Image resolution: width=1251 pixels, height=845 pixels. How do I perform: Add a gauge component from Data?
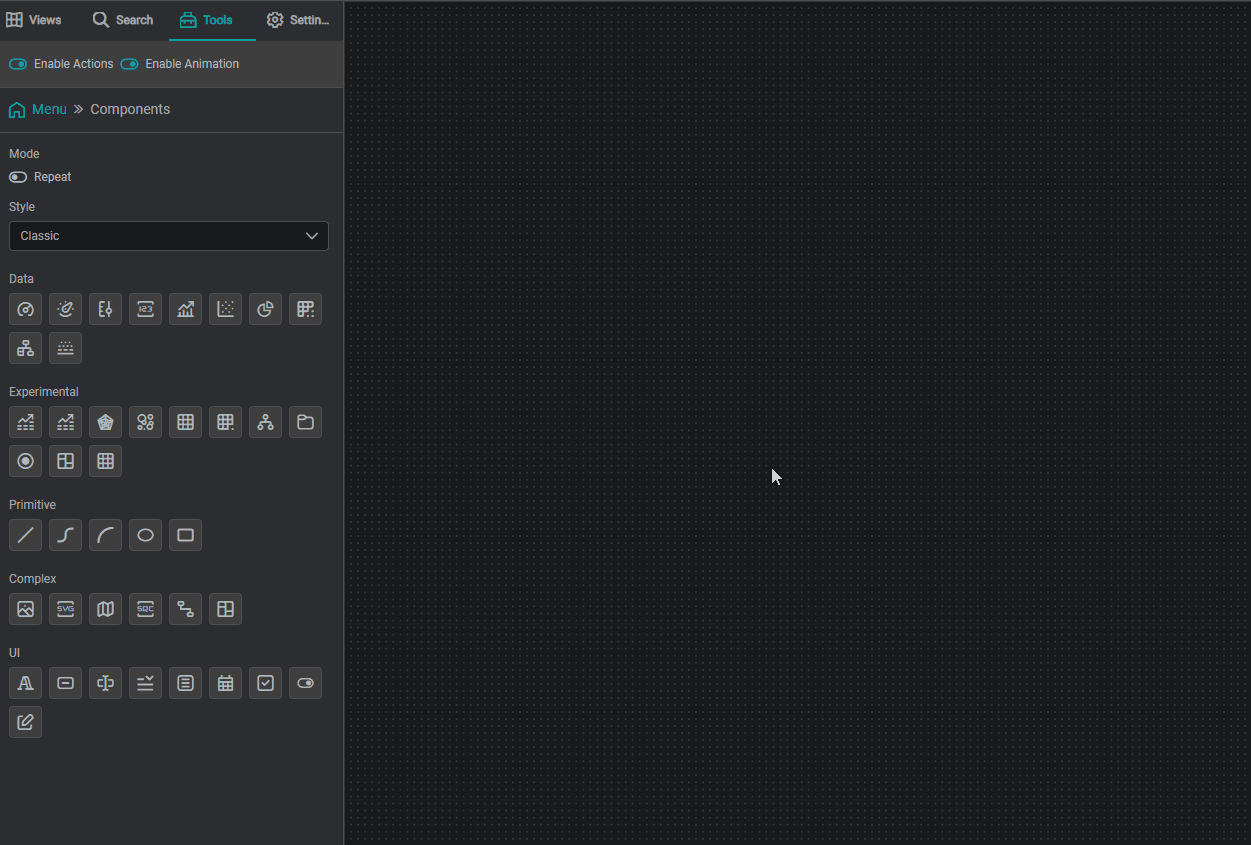pyautogui.click(x=26, y=309)
